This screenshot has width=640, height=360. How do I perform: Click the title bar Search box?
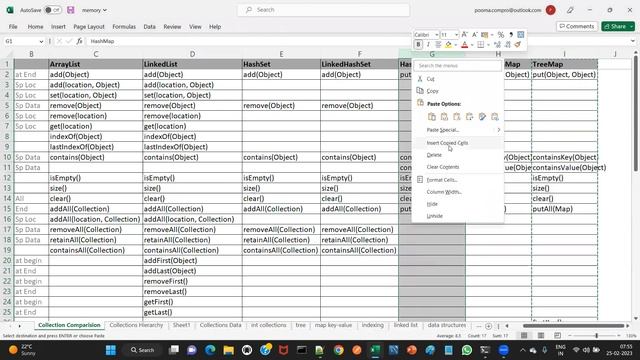[324, 10]
